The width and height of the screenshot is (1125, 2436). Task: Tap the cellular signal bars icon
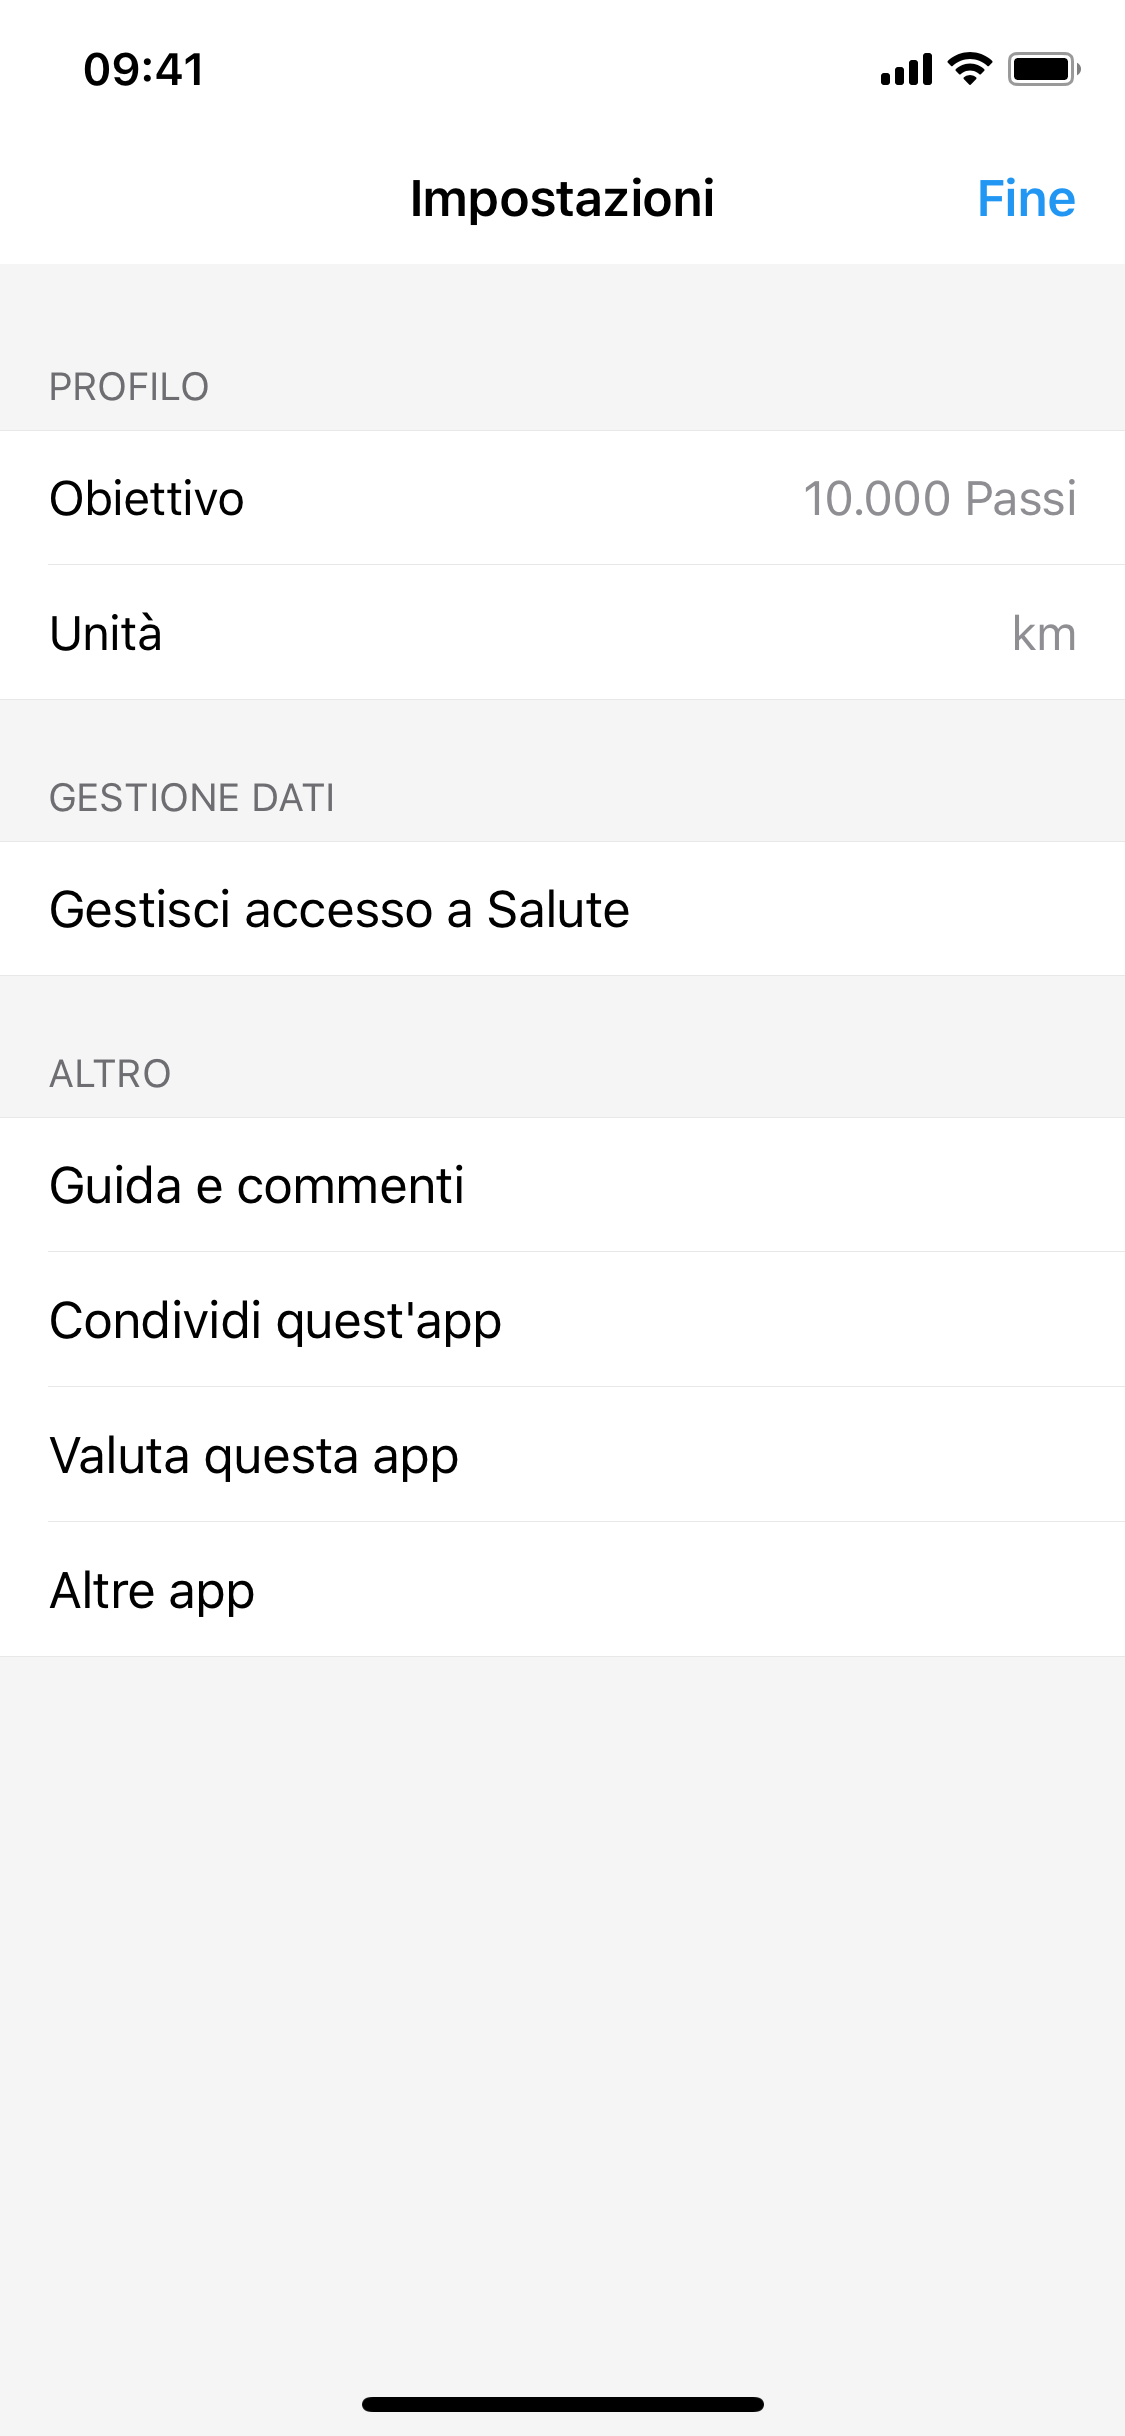tap(906, 69)
